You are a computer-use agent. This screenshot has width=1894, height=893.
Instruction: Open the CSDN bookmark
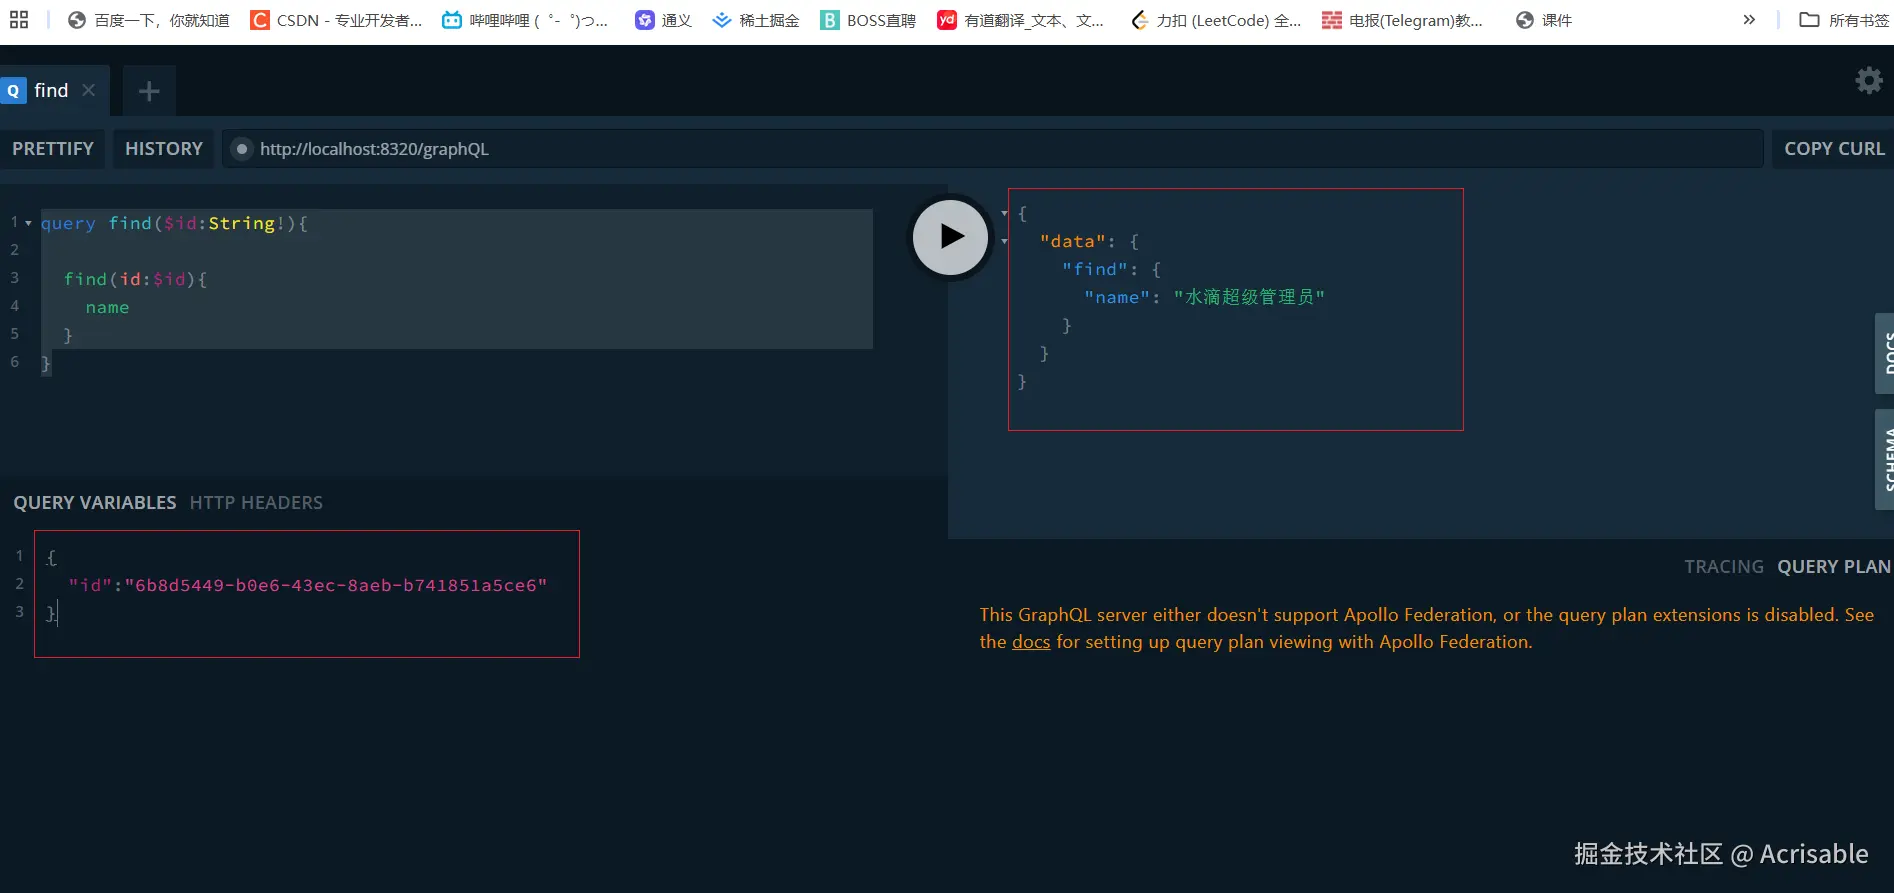pos(336,20)
